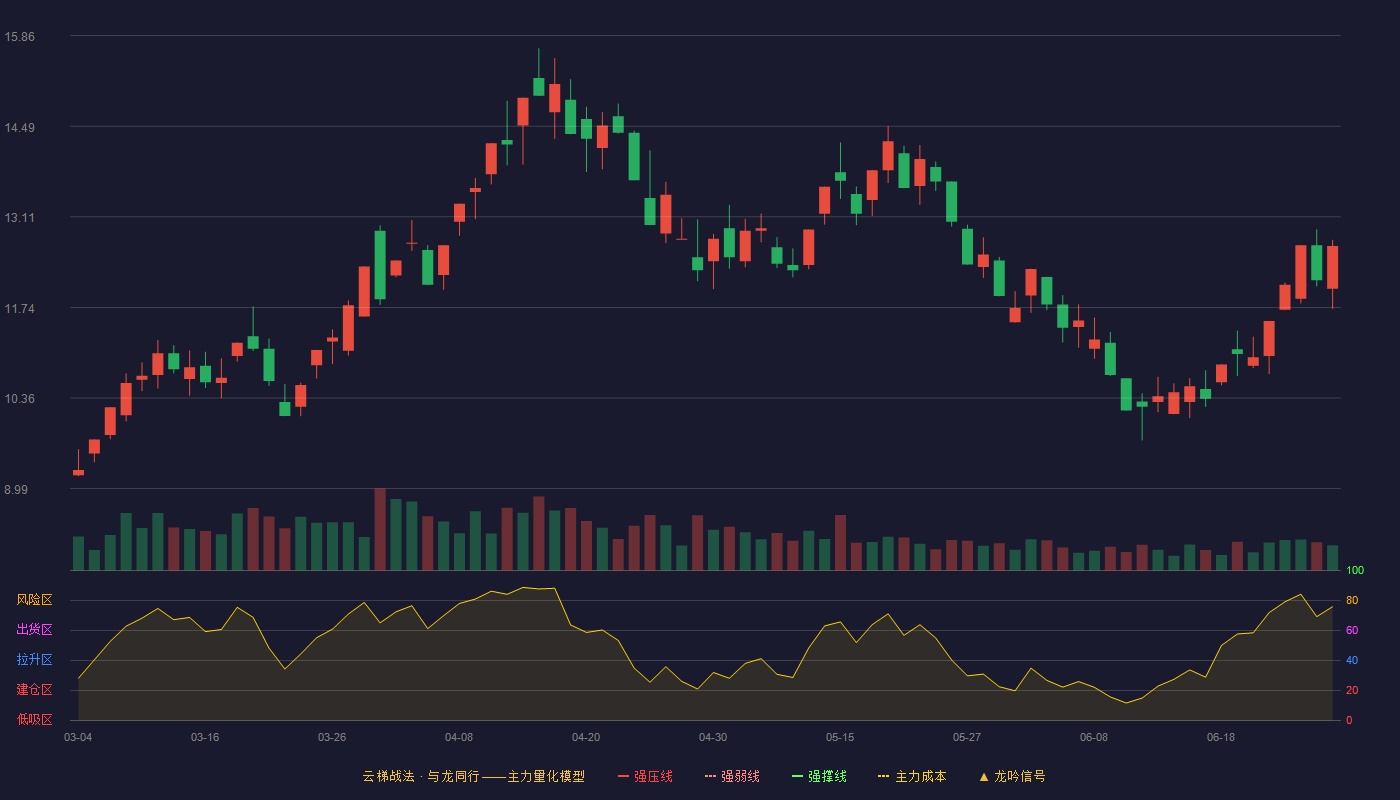
Task: Toggle the 主力成本 legend item
Action: (x=912, y=776)
